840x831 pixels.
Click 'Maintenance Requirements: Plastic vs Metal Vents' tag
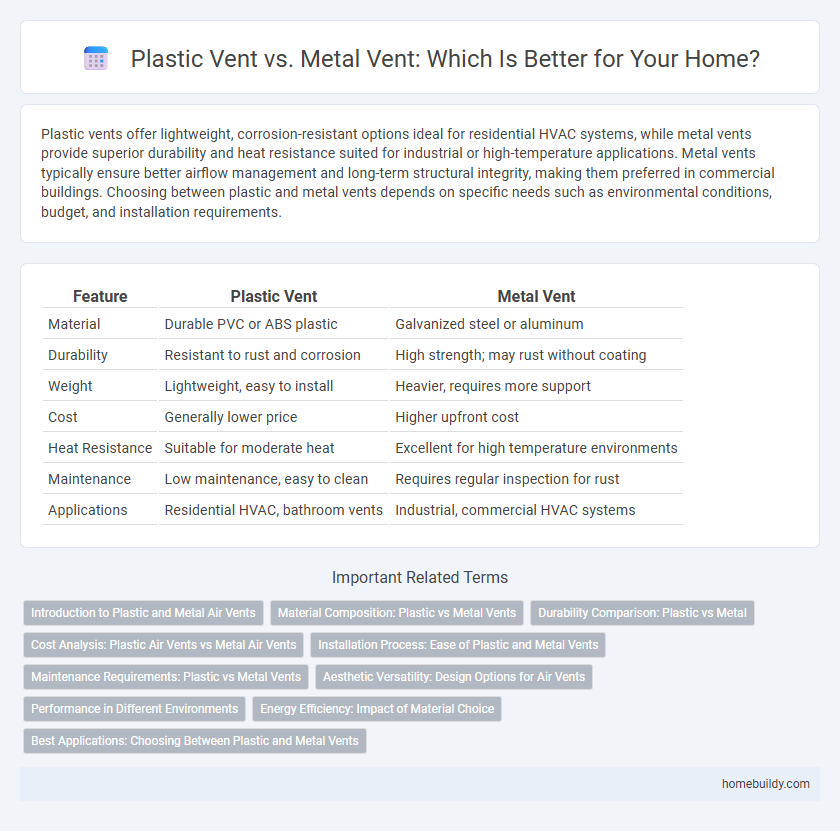[166, 677]
